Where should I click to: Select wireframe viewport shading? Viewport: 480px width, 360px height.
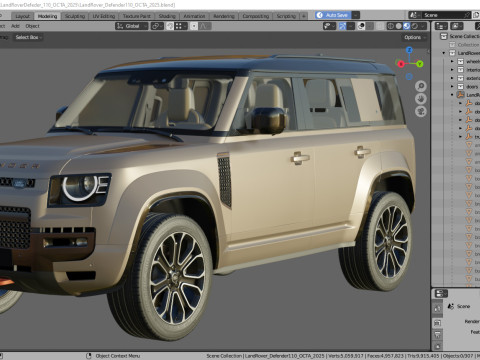pos(391,26)
